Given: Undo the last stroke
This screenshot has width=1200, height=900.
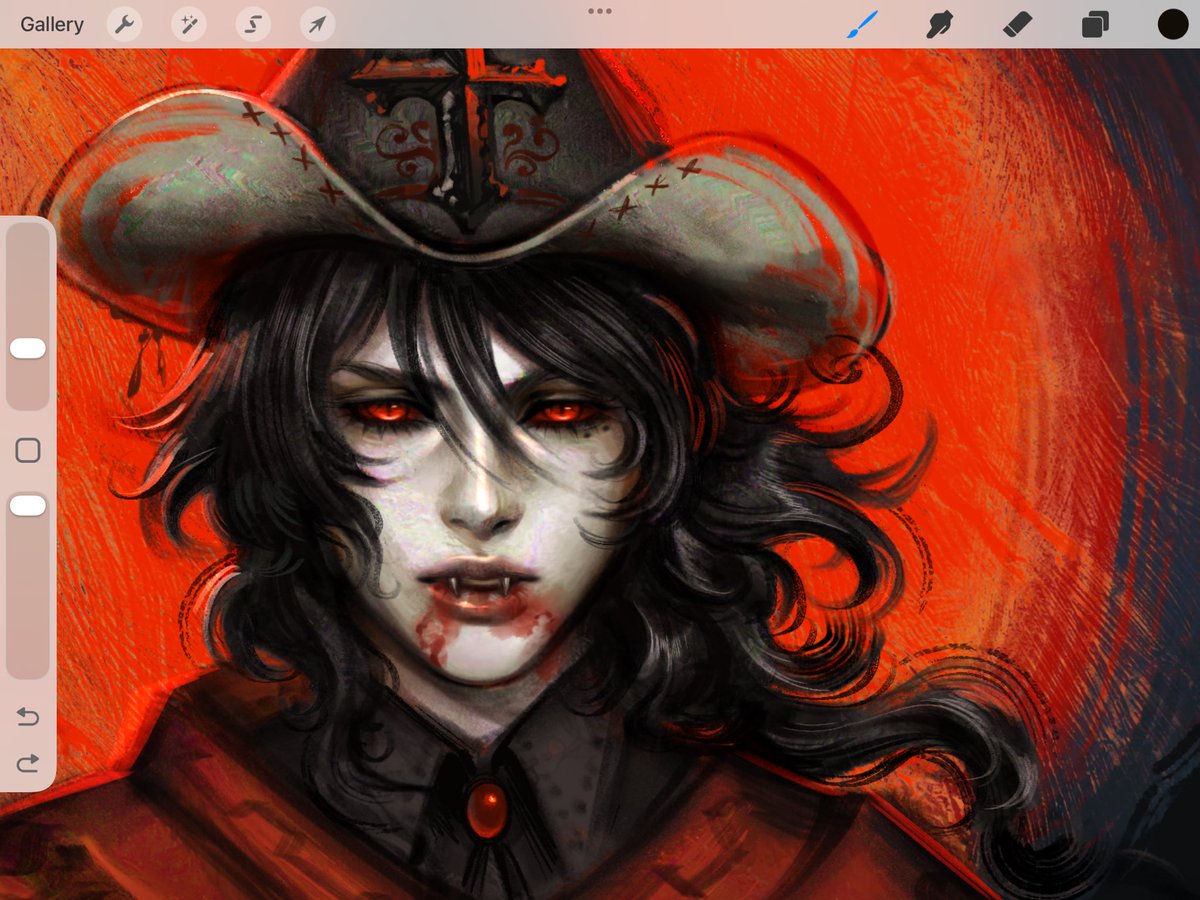Looking at the screenshot, I should point(28,717).
